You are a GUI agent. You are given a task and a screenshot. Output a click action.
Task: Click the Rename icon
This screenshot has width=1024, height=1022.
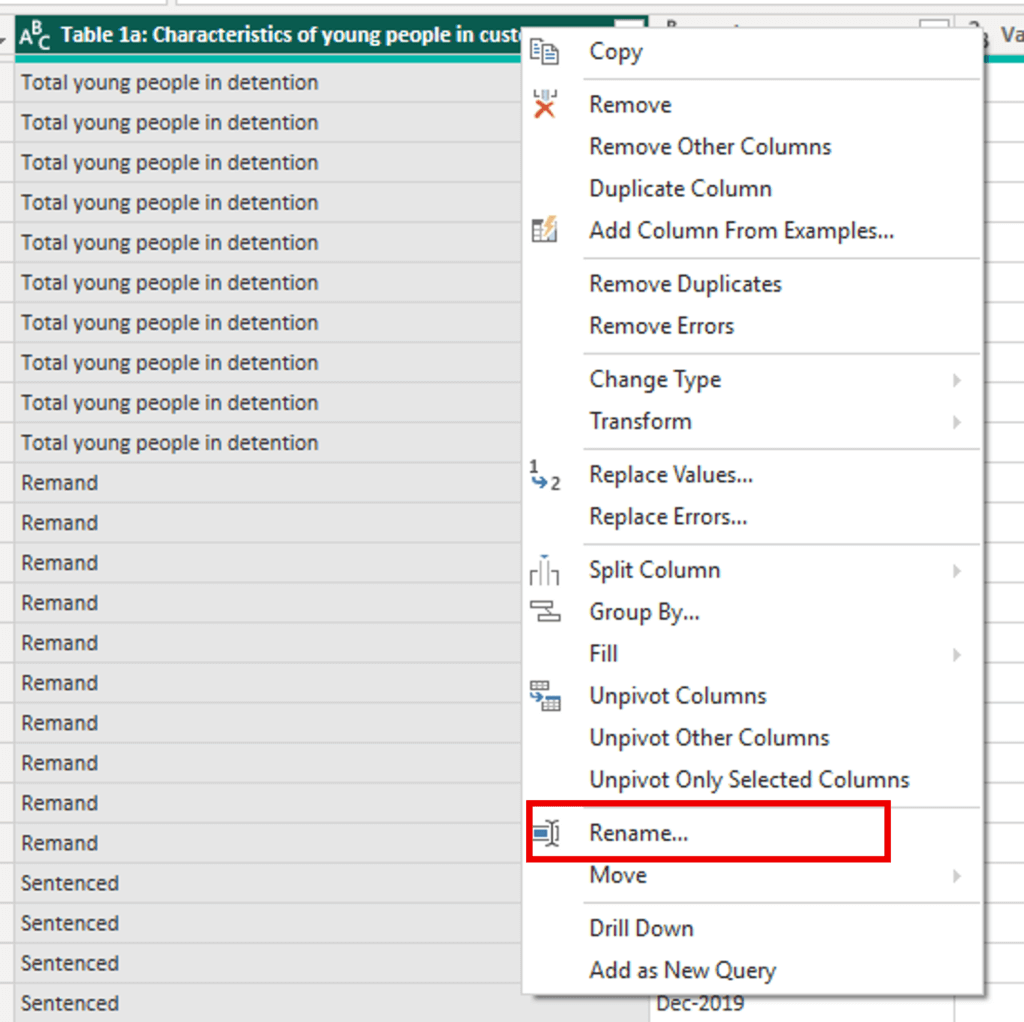(545, 832)
